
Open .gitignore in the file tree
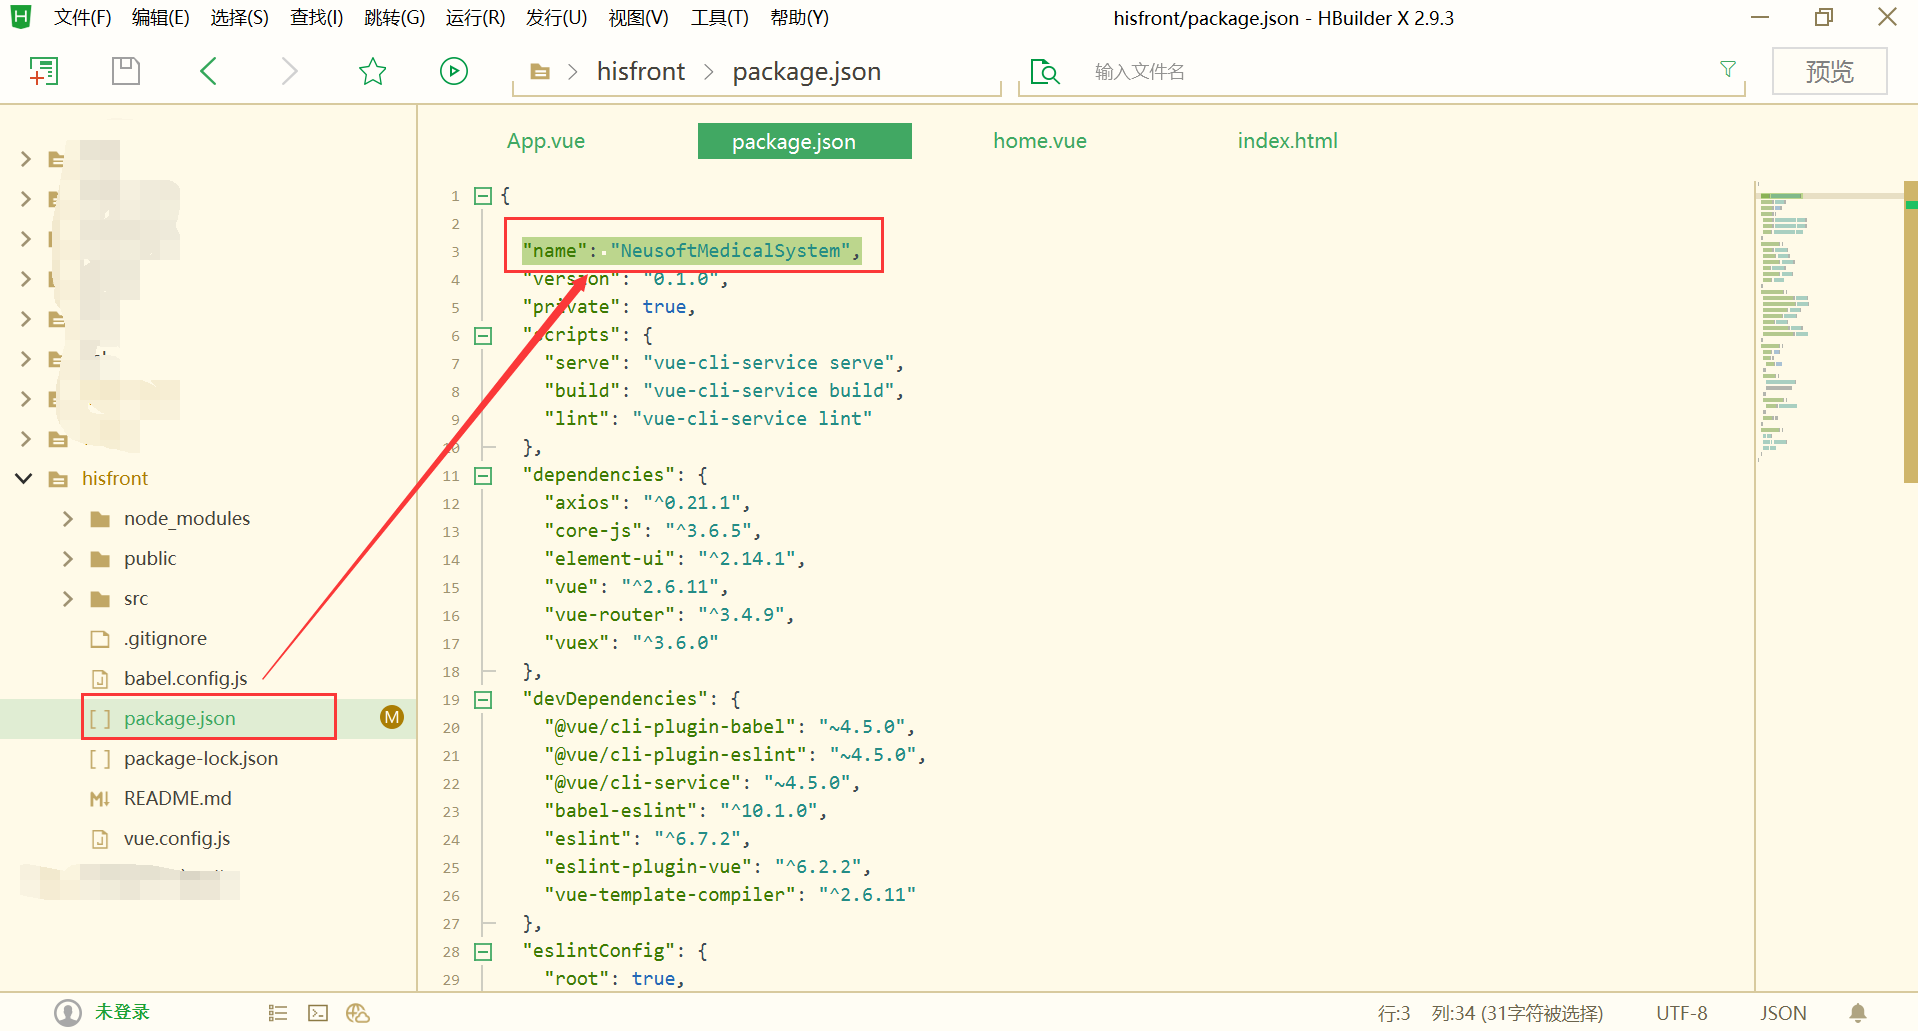(165, 638)
